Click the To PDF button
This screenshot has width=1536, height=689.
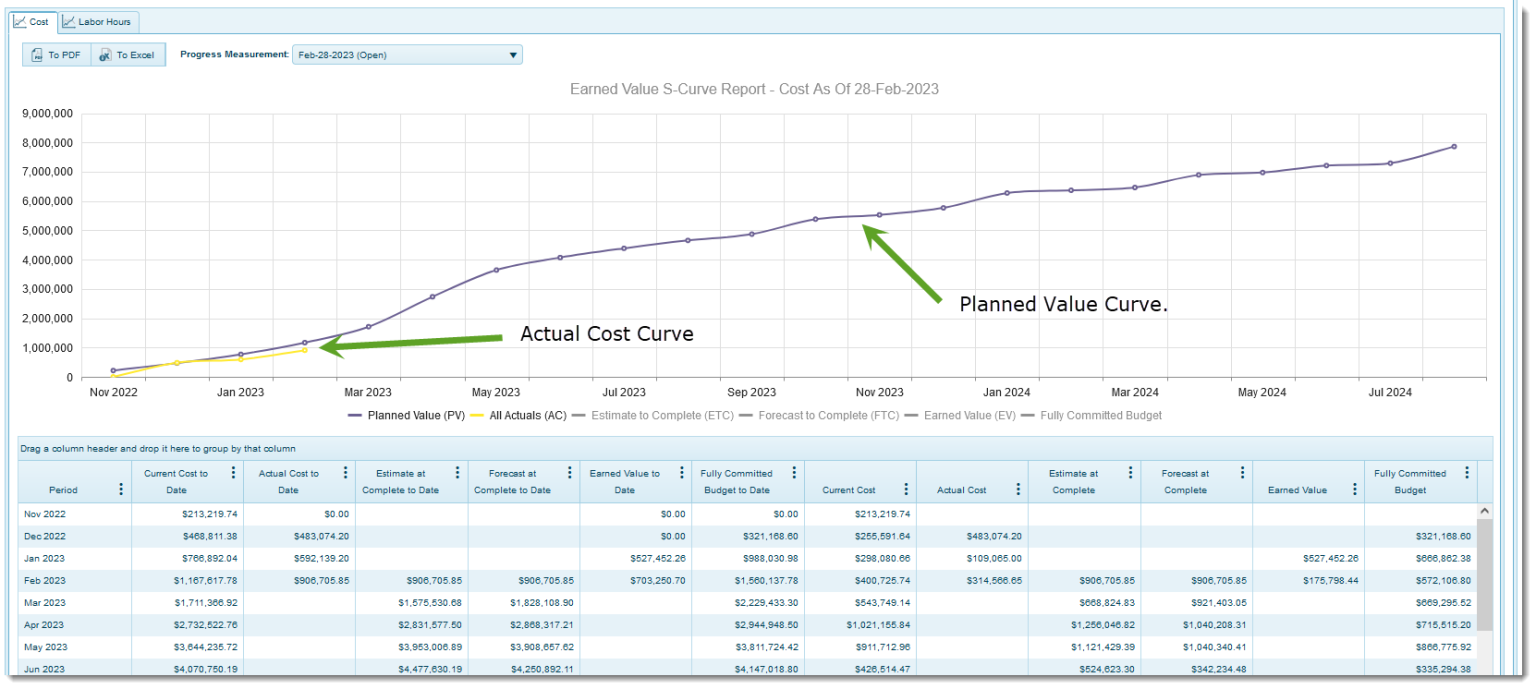[56, 55]
